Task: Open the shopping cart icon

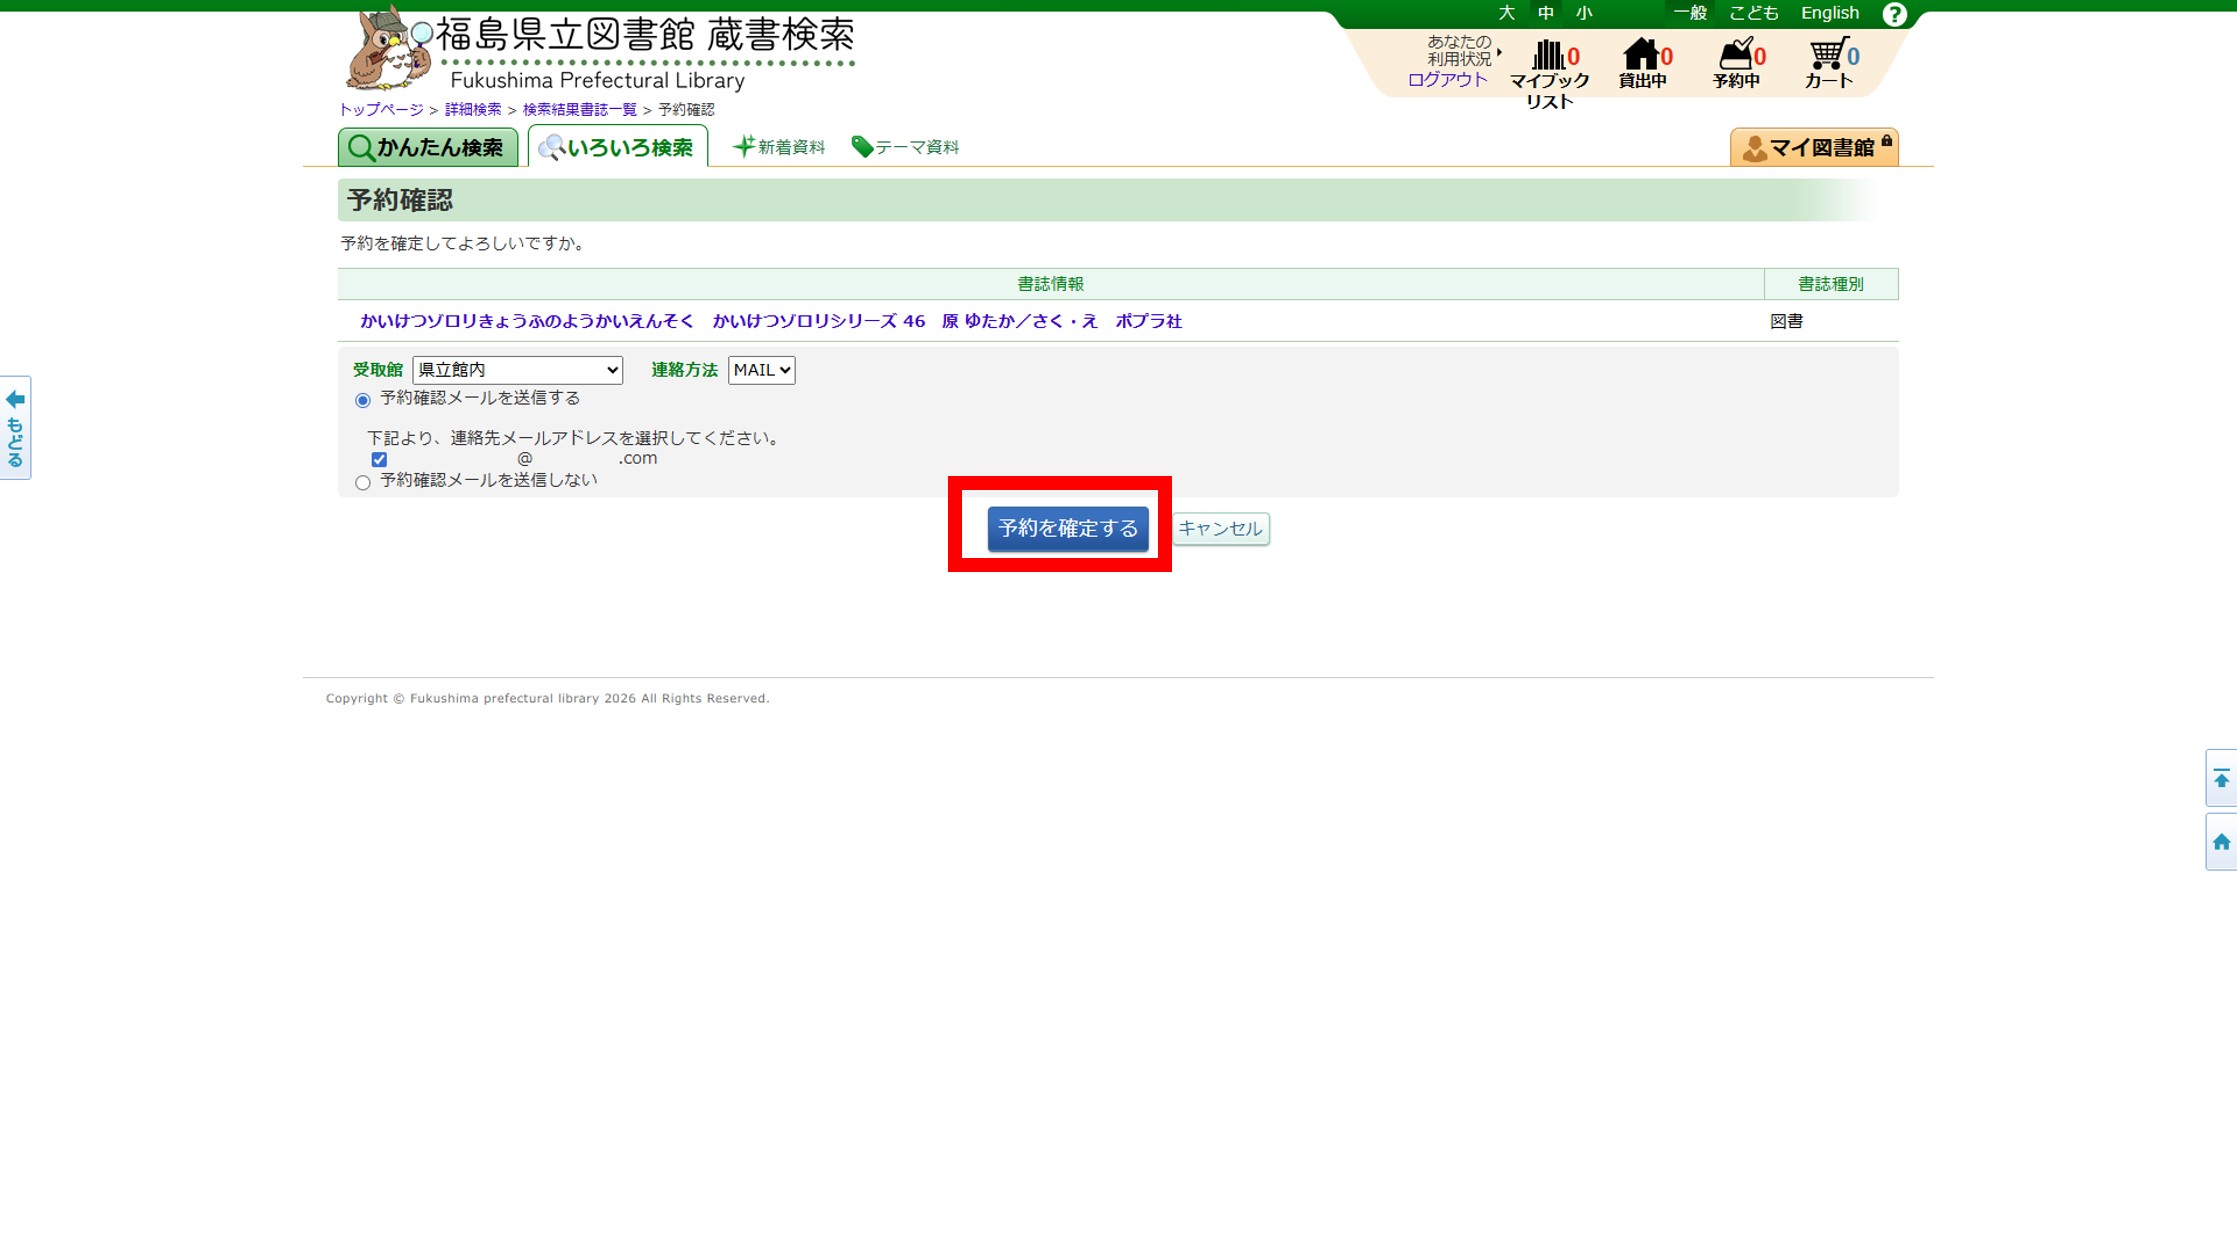Action: click(1827, 55)
